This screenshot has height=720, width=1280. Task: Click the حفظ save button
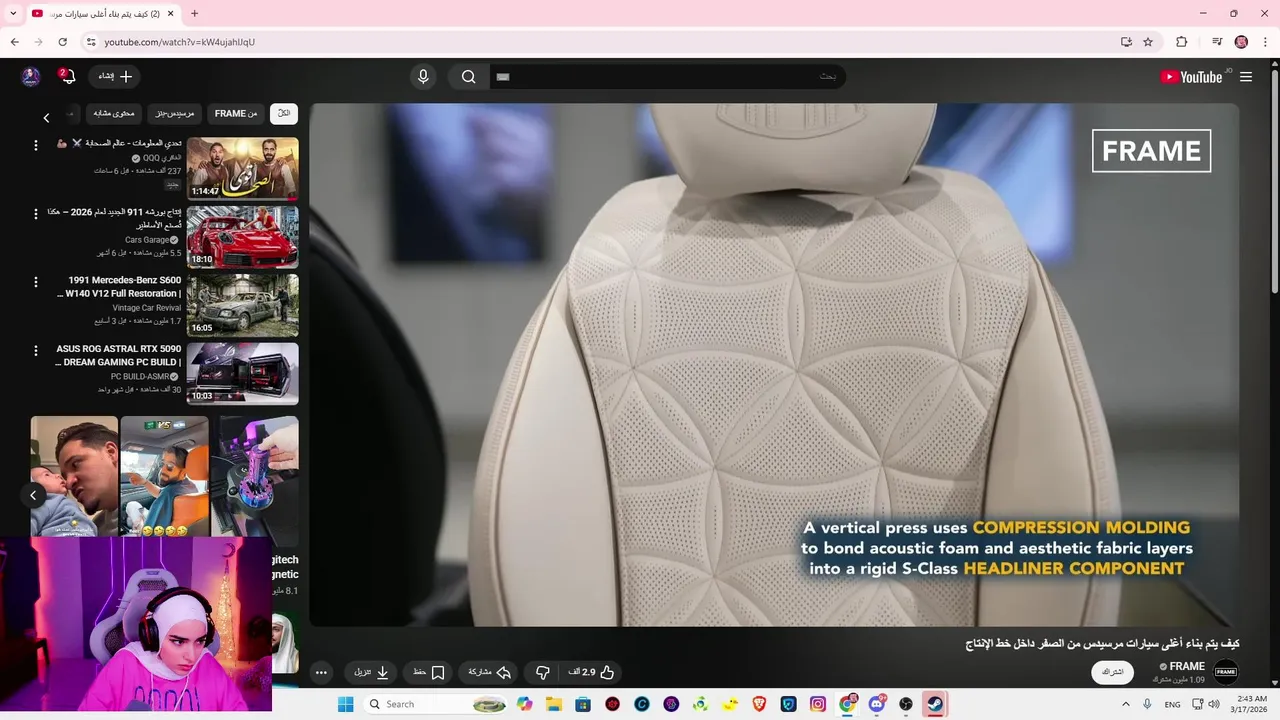[428, 672]
